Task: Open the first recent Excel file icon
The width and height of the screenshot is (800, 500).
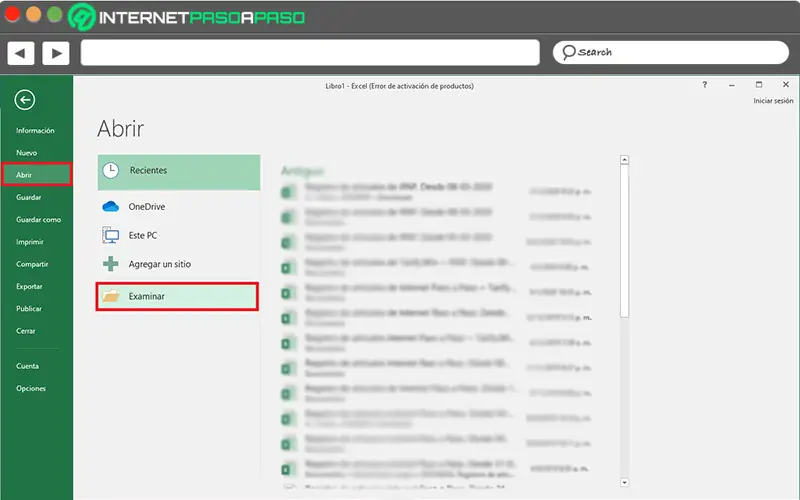Action: click(288, 192)
